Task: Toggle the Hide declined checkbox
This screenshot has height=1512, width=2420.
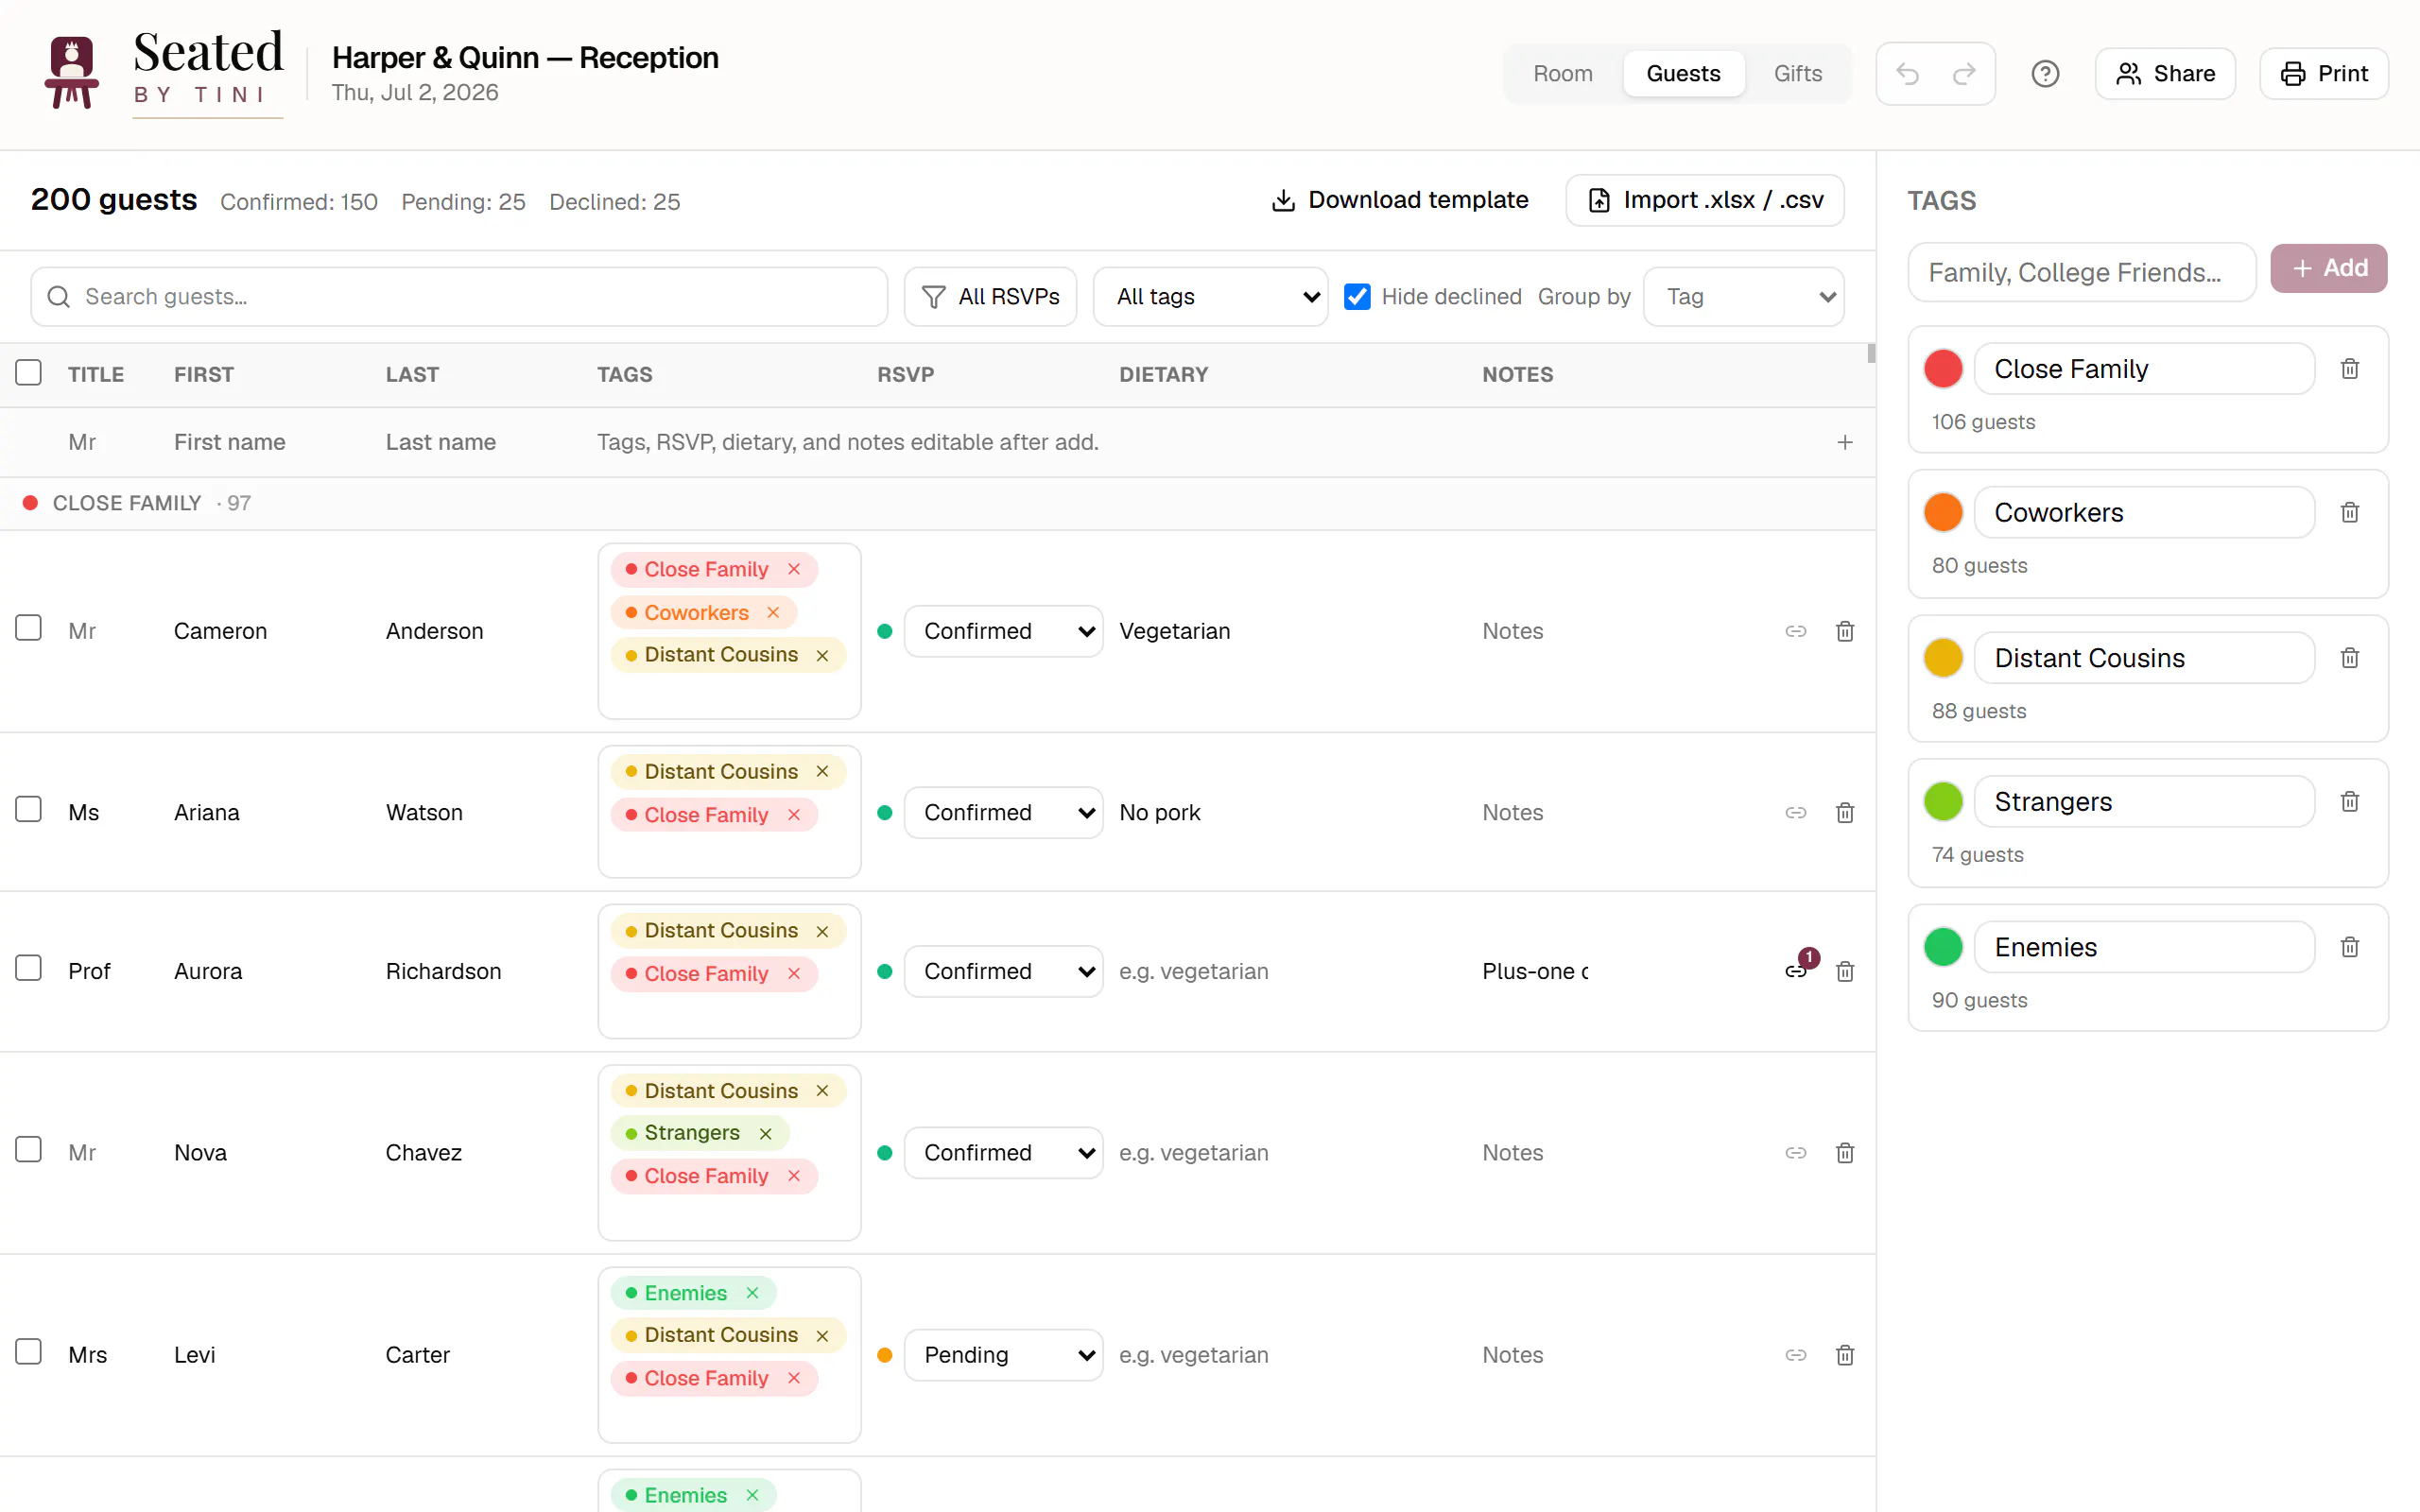Action: pyautogui.click(x=1357, y=297)
